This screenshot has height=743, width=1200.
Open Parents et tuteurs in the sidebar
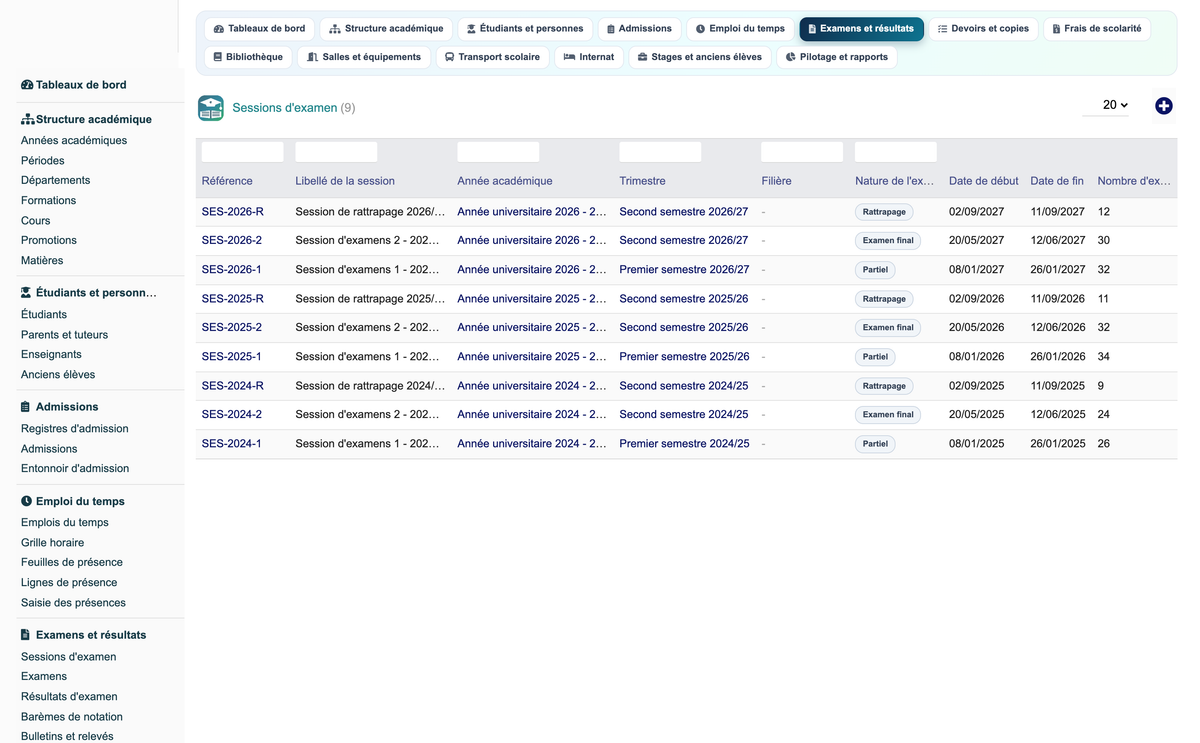point(65,334)
